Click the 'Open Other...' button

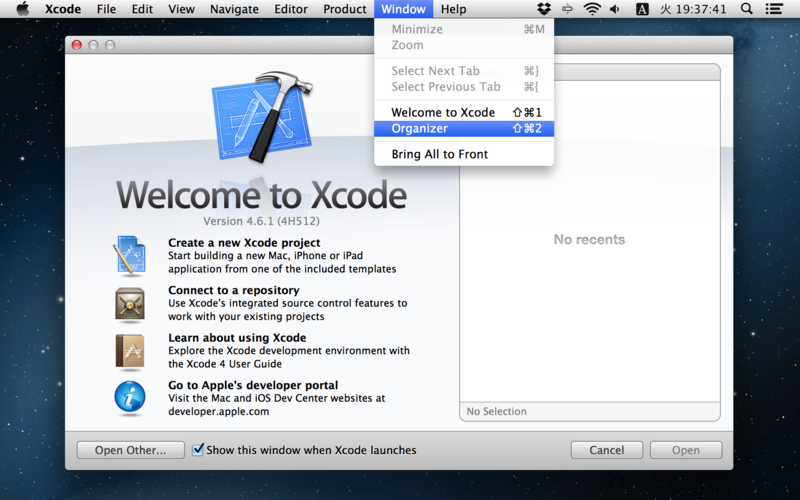(x=131, y=450)
